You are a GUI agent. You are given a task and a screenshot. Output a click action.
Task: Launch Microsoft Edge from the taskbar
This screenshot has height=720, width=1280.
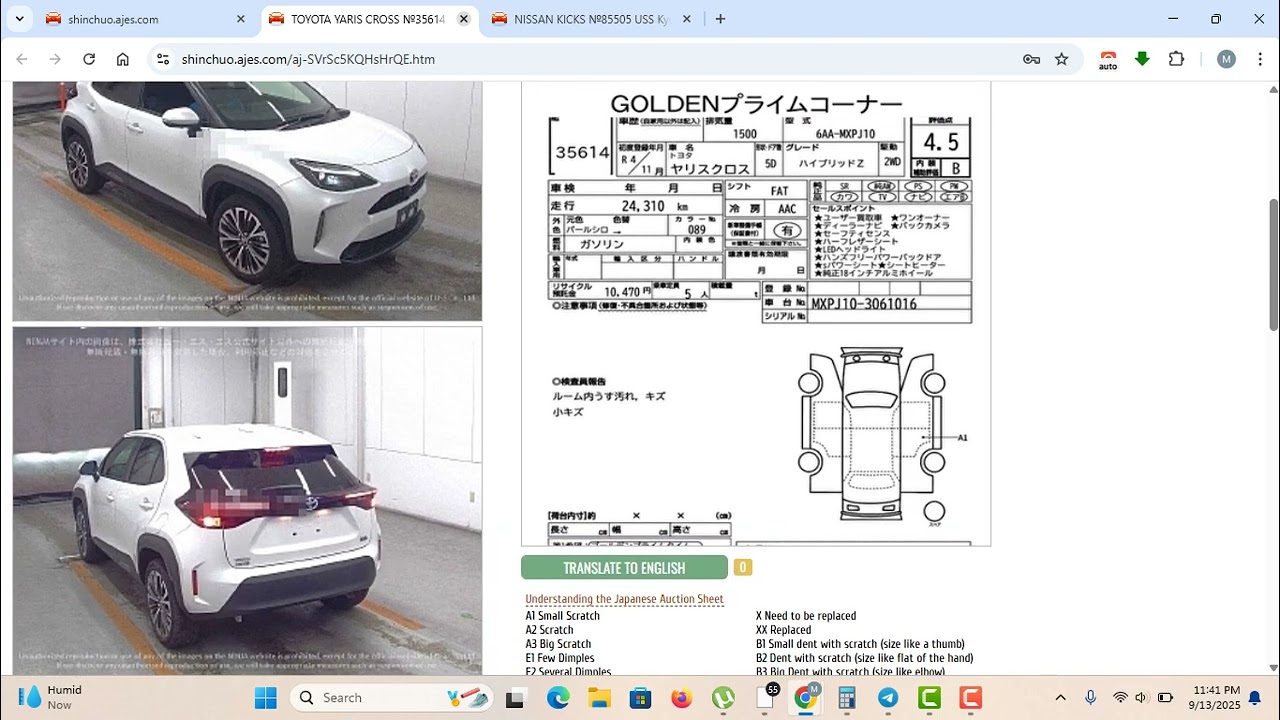click(x=558, y=698)
